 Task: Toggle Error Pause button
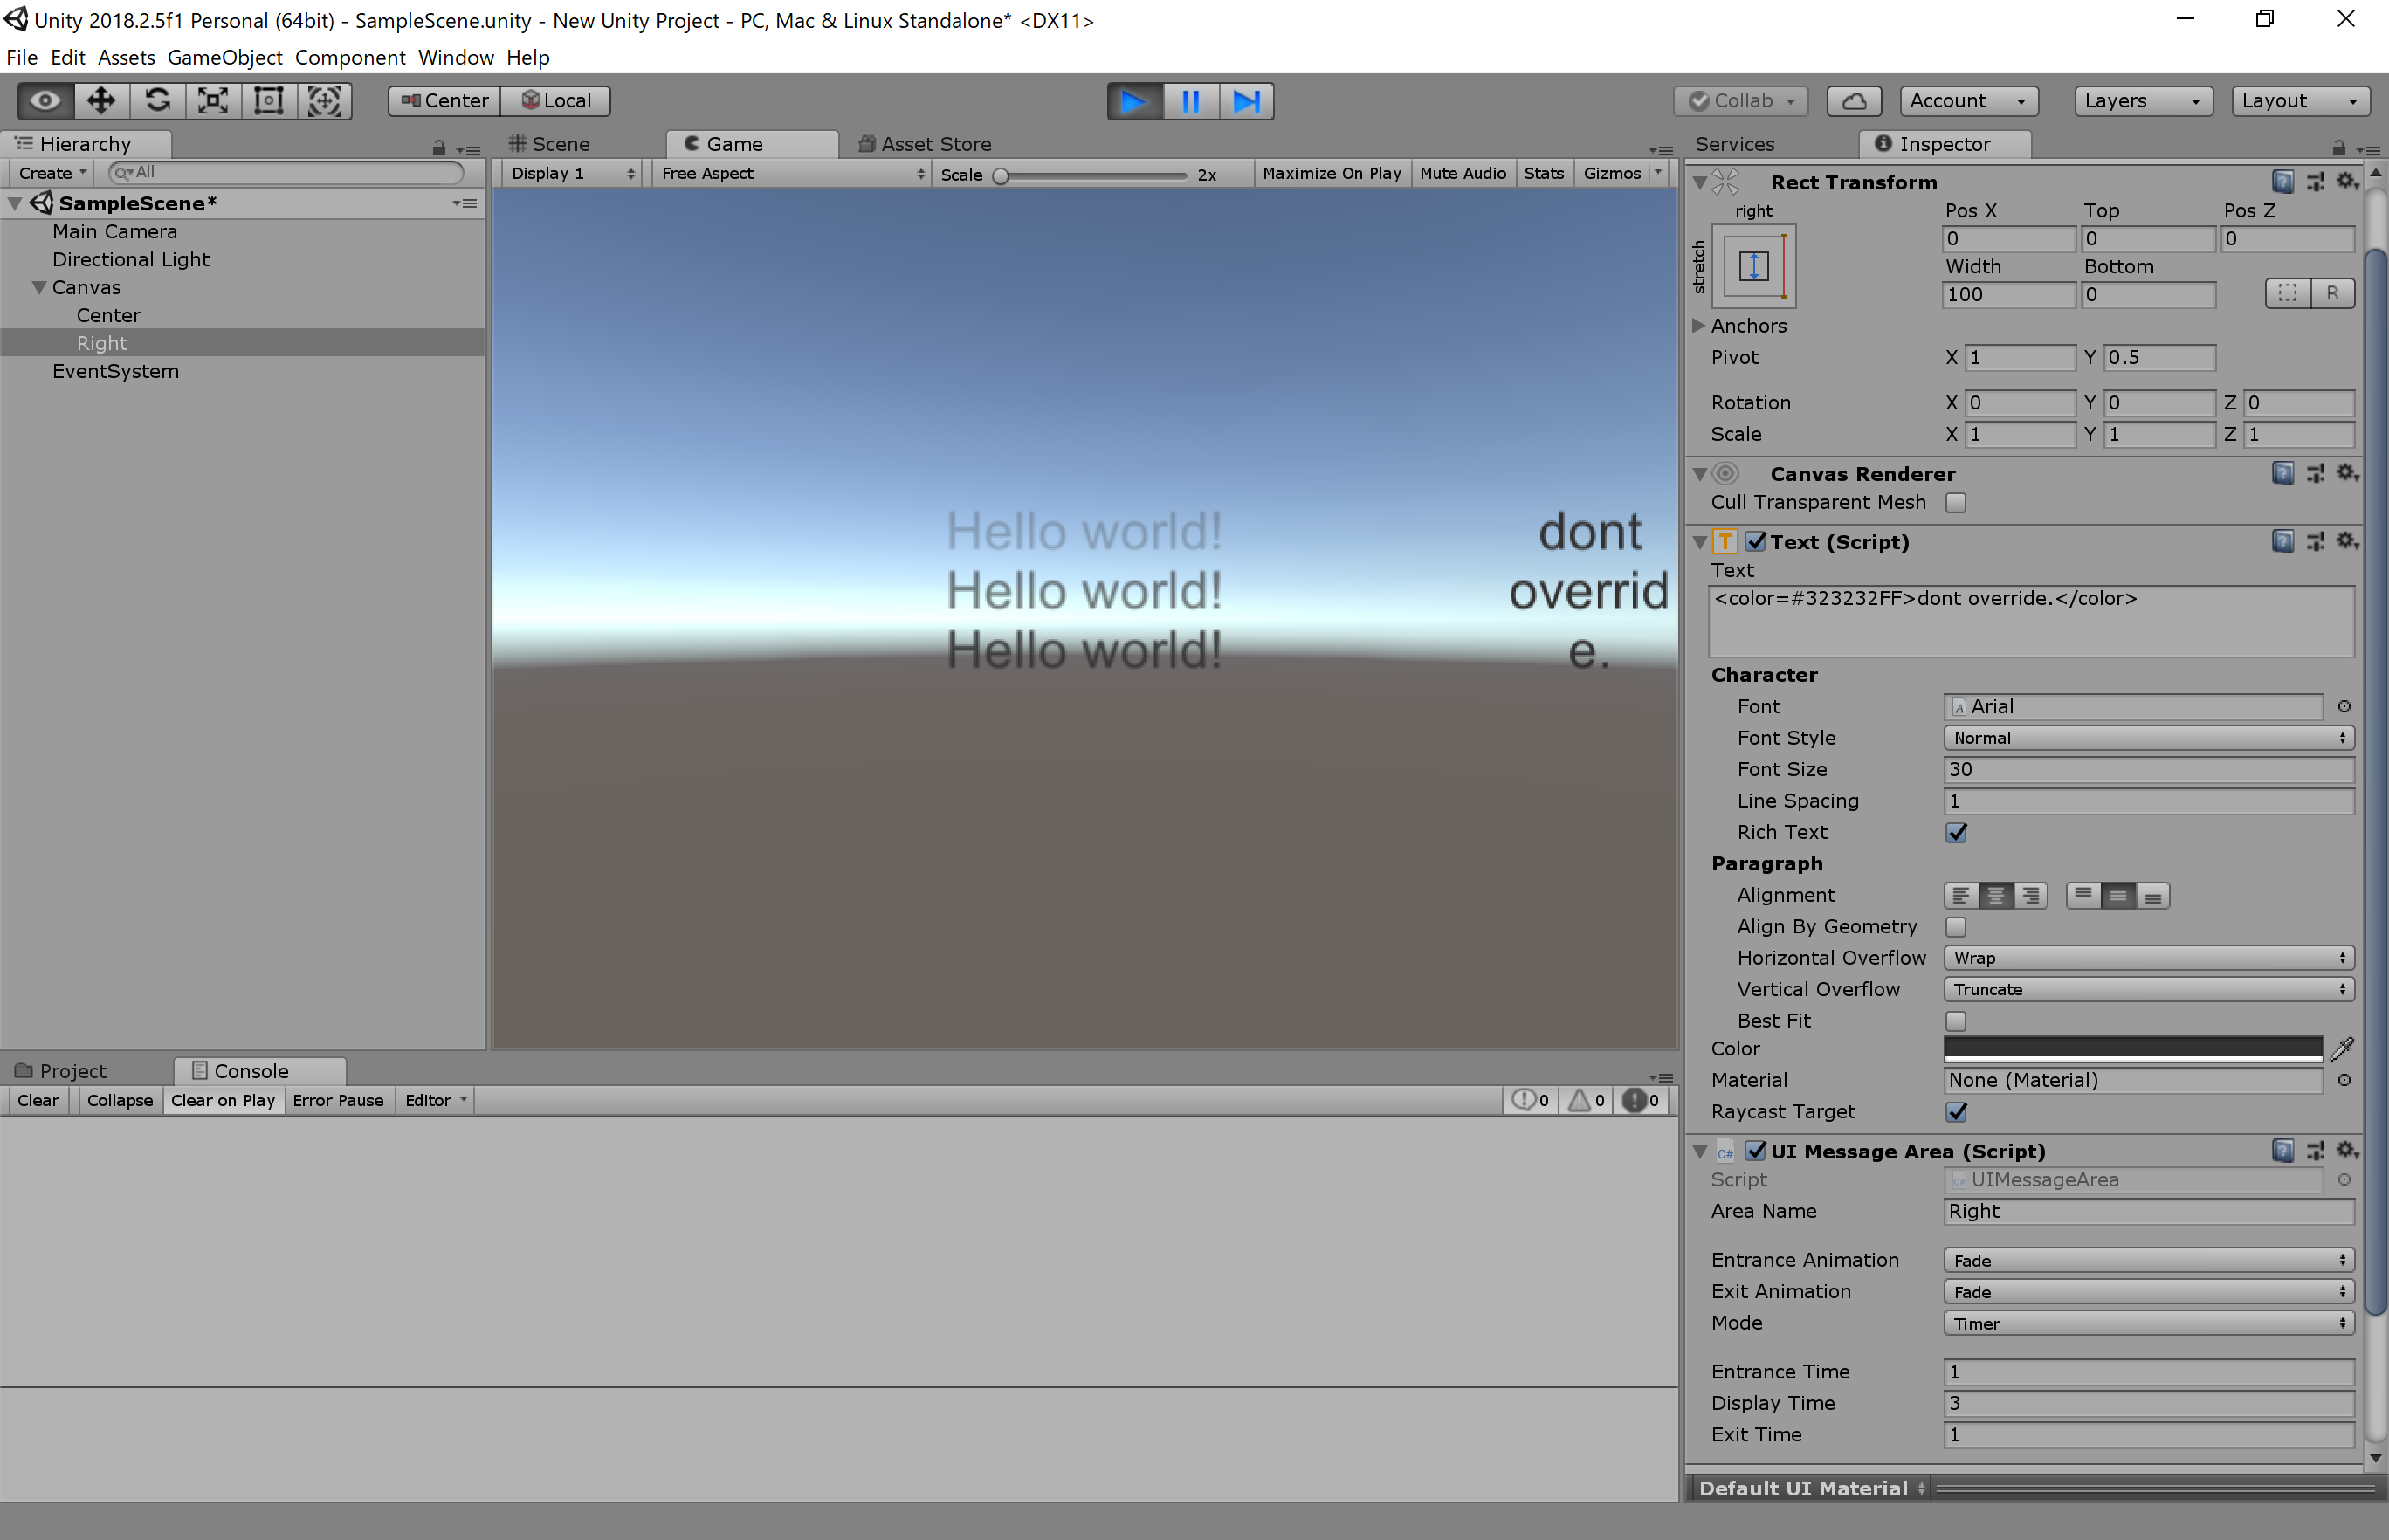[x=338, y=1100]
